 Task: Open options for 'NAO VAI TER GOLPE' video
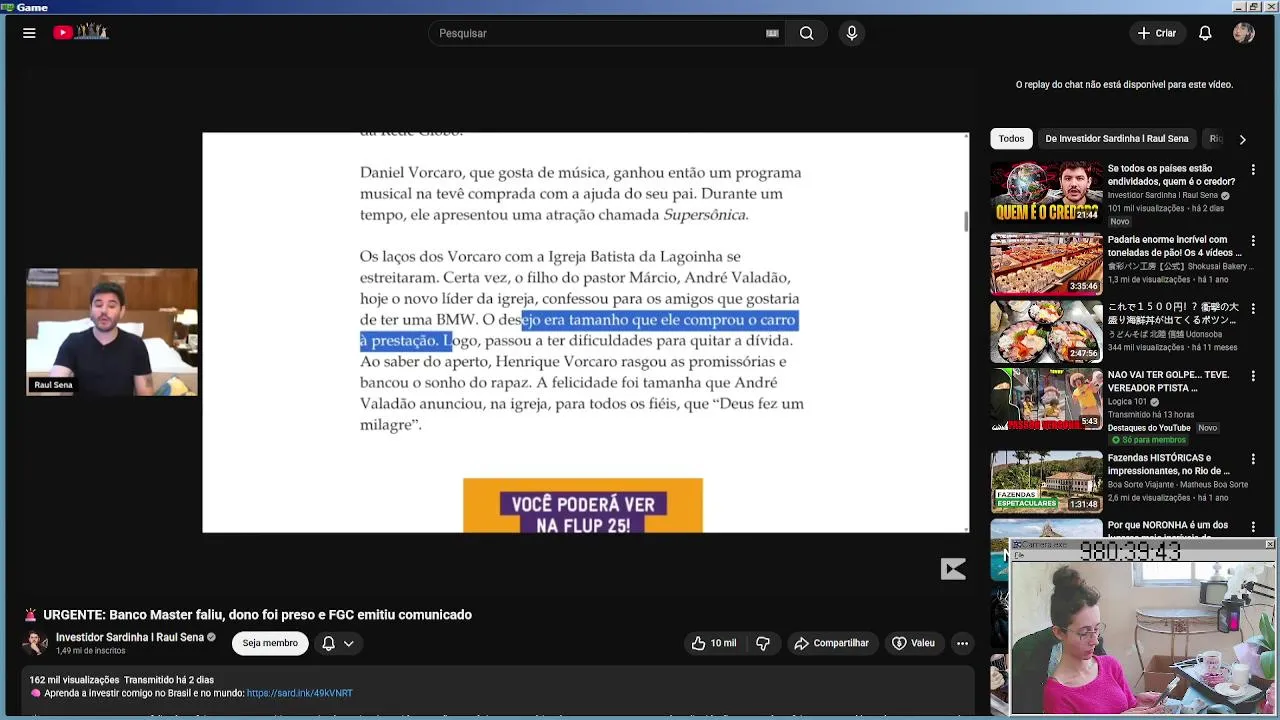pos(1253,376)
